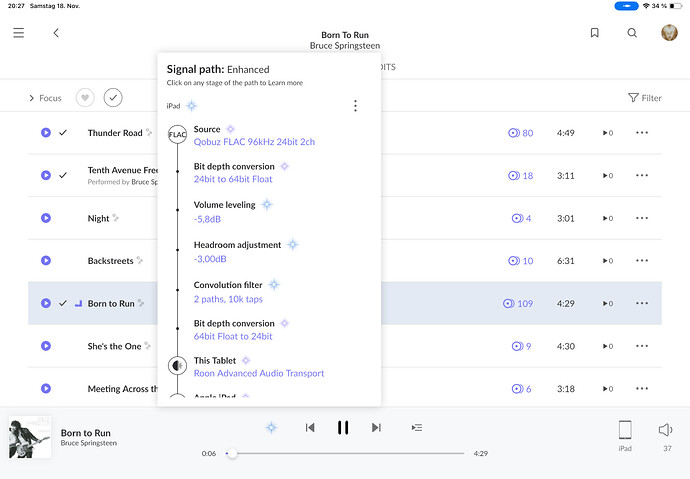
Task: Click the star beside iPad zone label
Action: [x=191, y=106]
